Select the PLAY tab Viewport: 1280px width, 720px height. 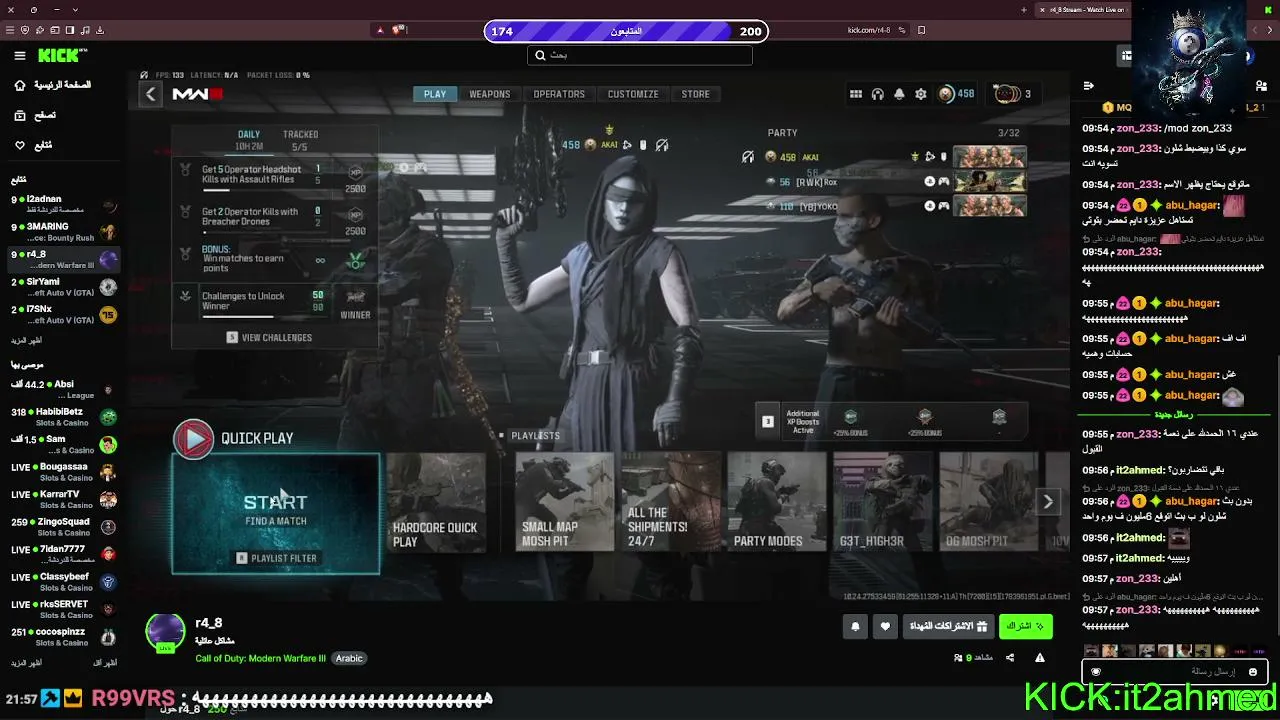(x=435, y=94)
